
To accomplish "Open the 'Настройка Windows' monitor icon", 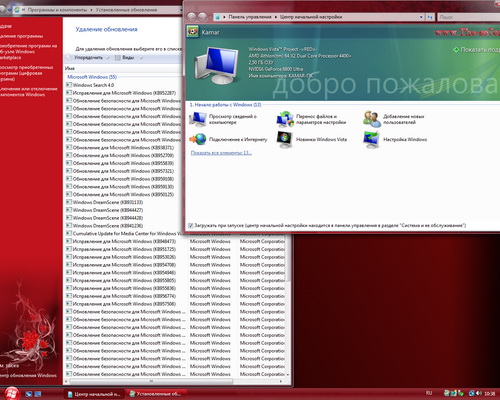I will click(x=372, y=139).
